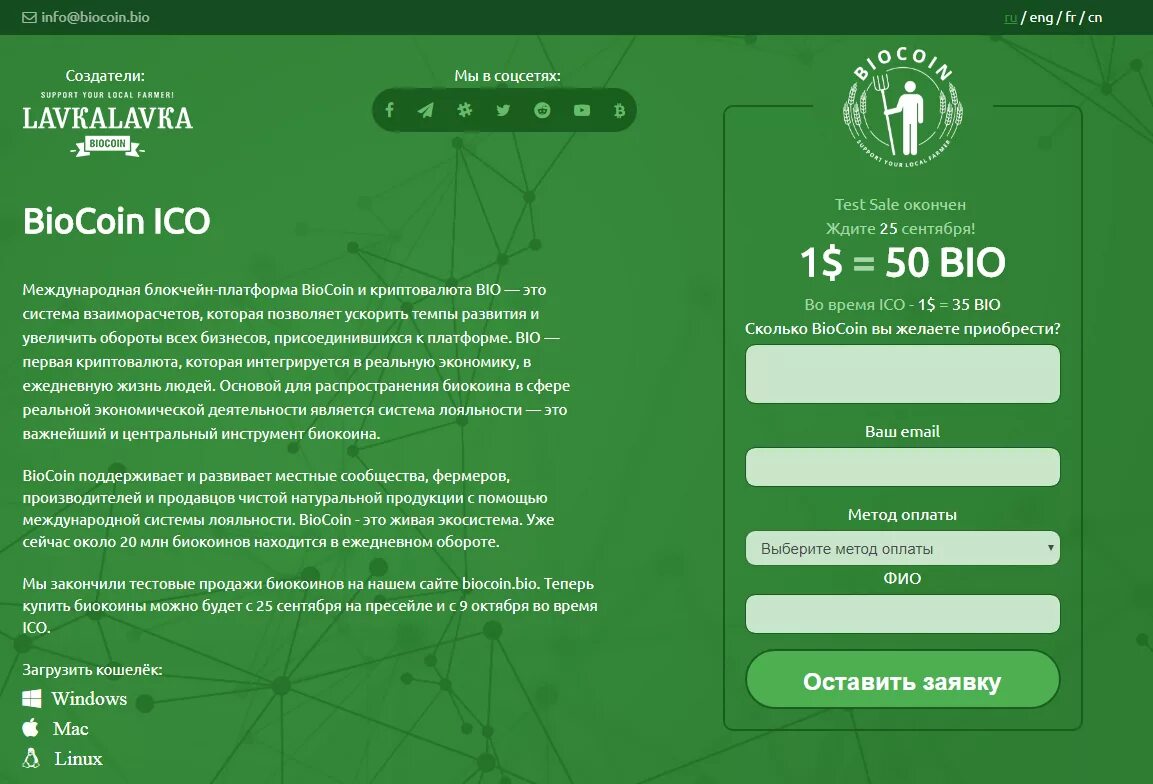Click the info@biocoin.bio email link
1153x784 pixels.
tap(95, 17)
